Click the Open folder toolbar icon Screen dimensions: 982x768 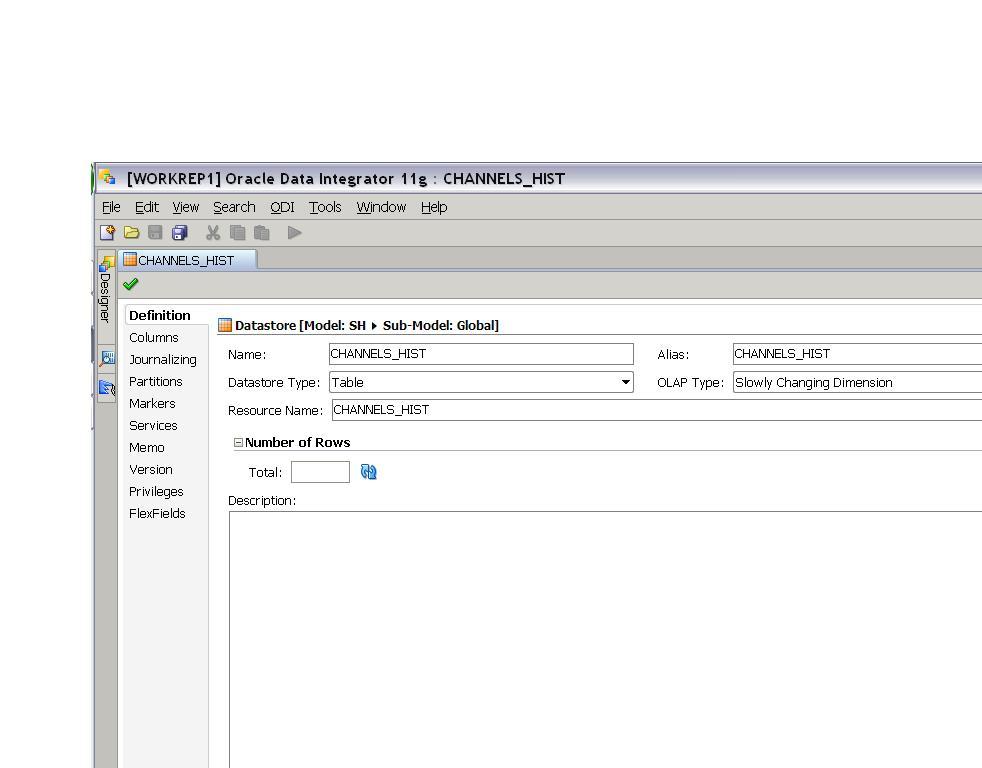131,232
